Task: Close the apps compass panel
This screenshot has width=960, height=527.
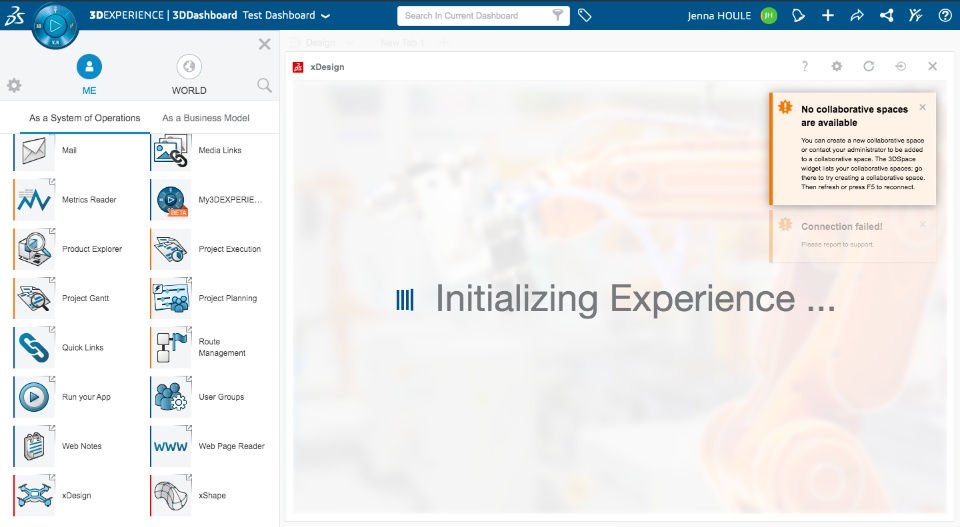Action: coord(264,44)
